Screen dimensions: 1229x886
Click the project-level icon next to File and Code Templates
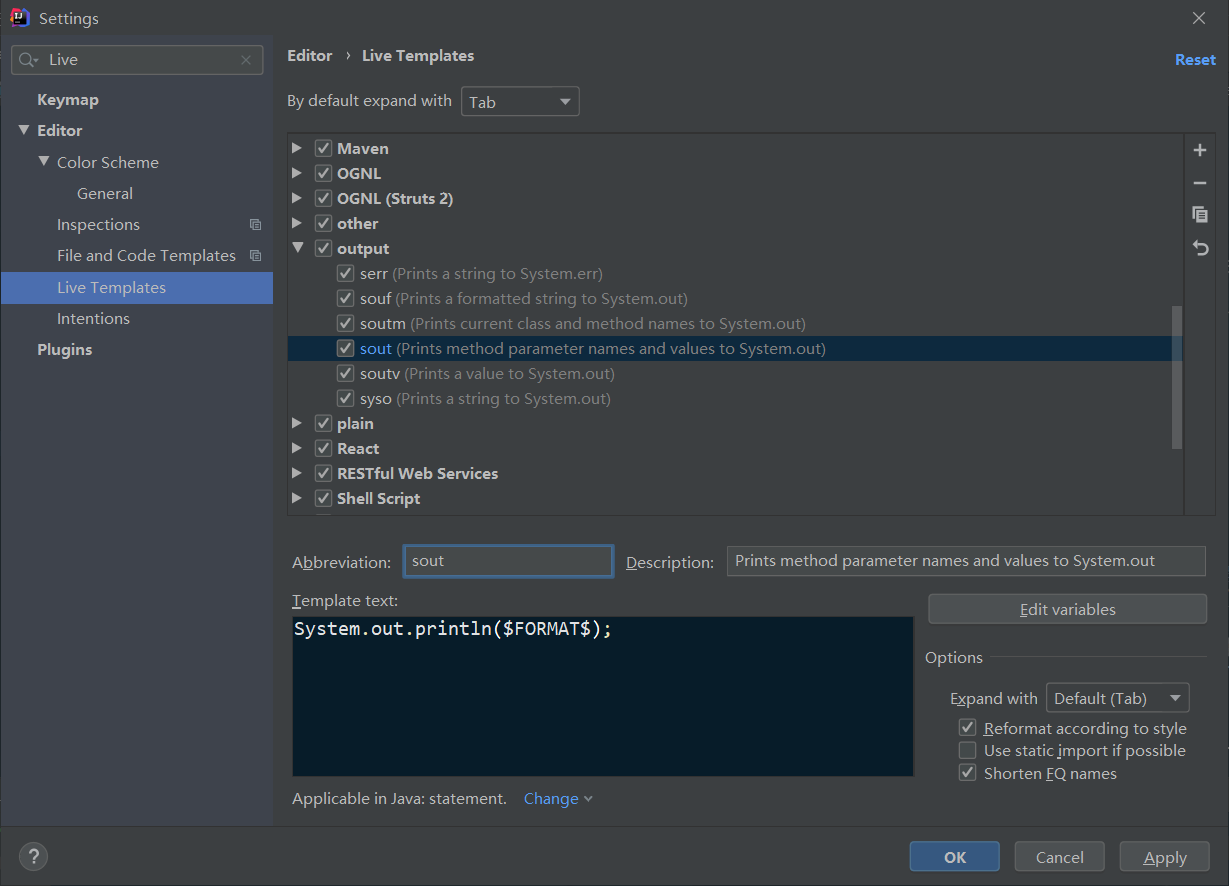click(255, 256)
